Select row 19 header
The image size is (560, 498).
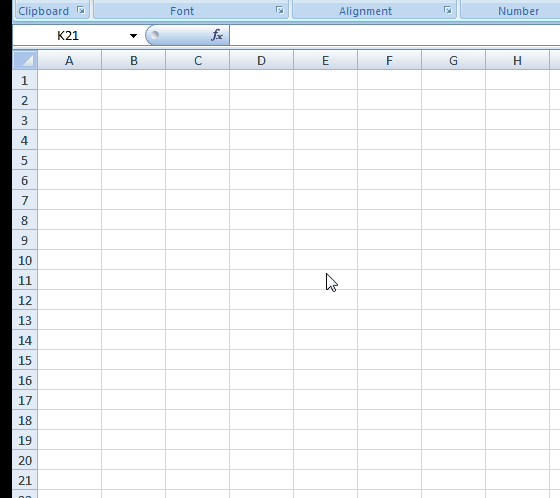[x=25, y=440]
